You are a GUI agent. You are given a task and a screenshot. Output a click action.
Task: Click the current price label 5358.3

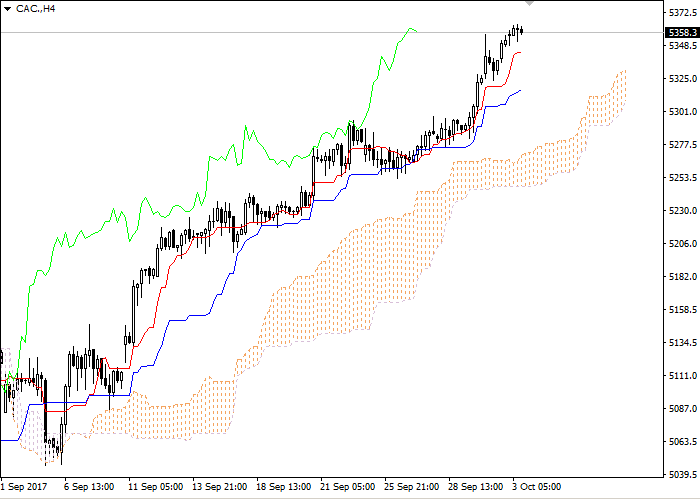click(682, 33)
